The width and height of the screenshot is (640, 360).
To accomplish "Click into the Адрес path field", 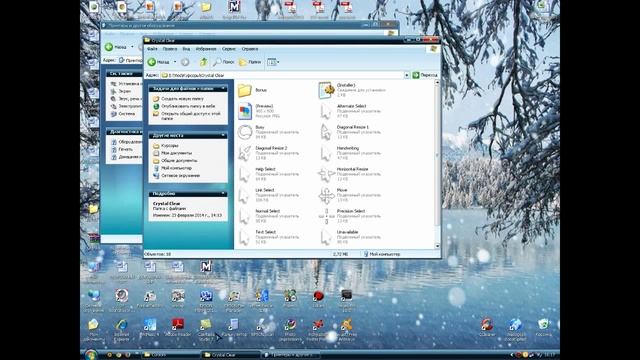I will point(282,75).
